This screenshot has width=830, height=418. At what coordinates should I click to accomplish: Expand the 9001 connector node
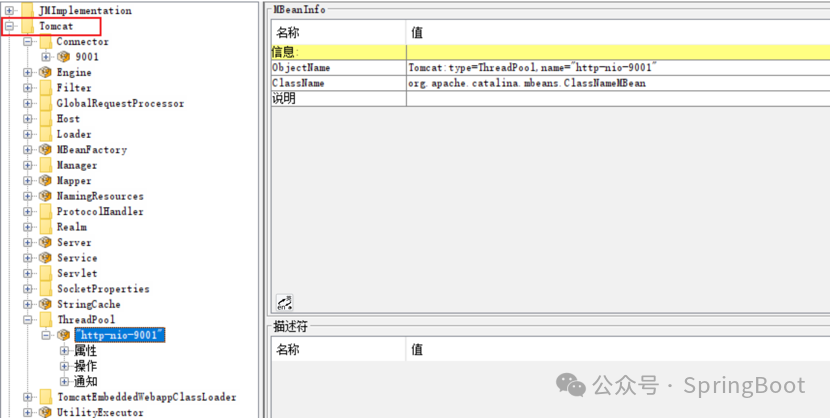[x=46, y=57]
